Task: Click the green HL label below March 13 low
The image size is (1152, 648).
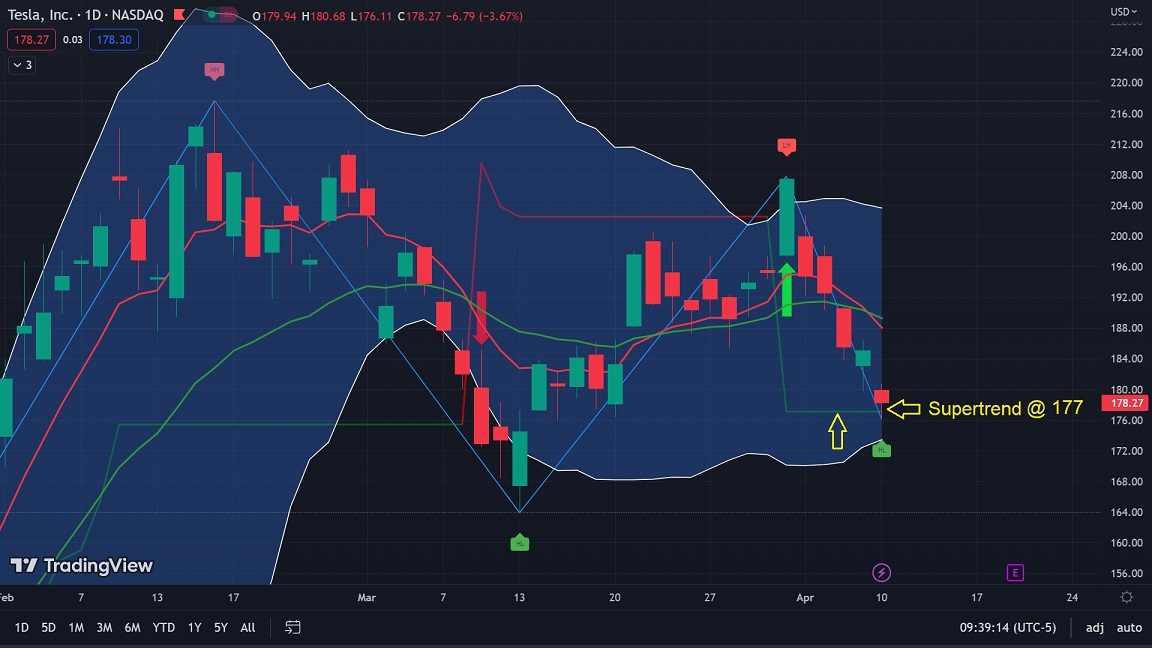Action: 519,543
